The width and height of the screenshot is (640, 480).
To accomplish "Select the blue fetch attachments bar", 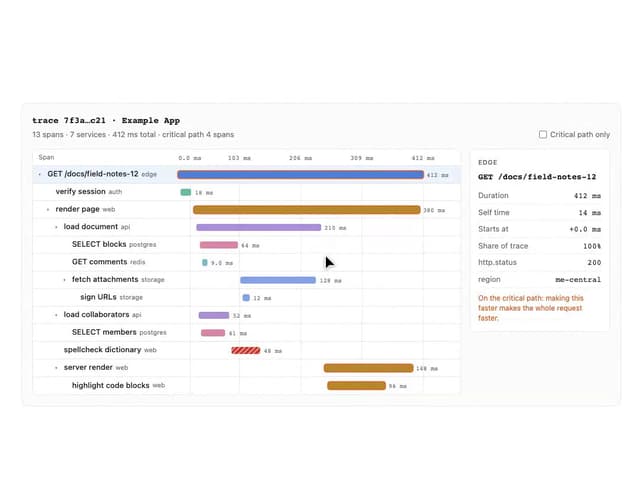I will 278,280.
